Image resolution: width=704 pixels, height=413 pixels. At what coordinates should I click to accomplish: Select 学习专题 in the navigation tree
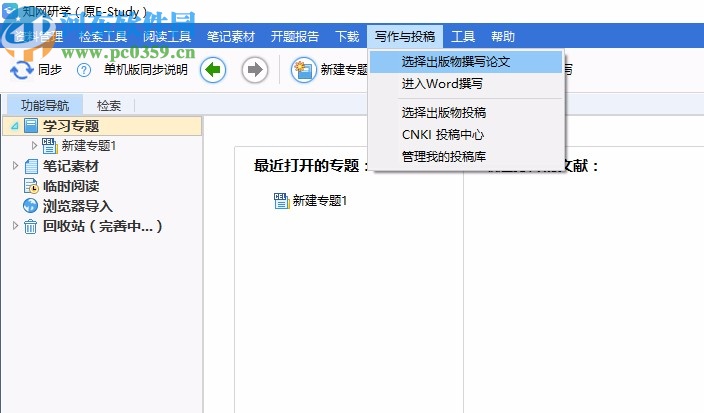(x=70, y=126)
